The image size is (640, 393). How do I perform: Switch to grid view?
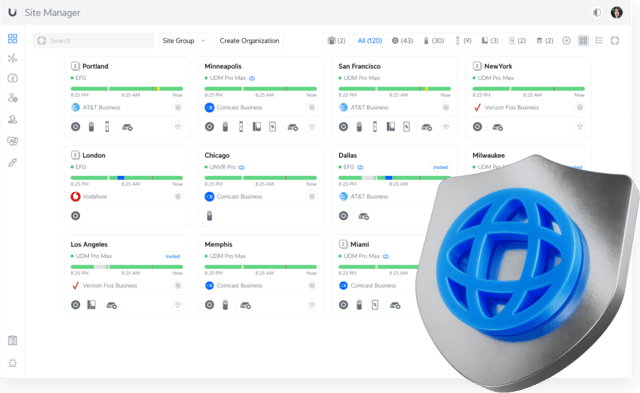(x=583, y=40)
